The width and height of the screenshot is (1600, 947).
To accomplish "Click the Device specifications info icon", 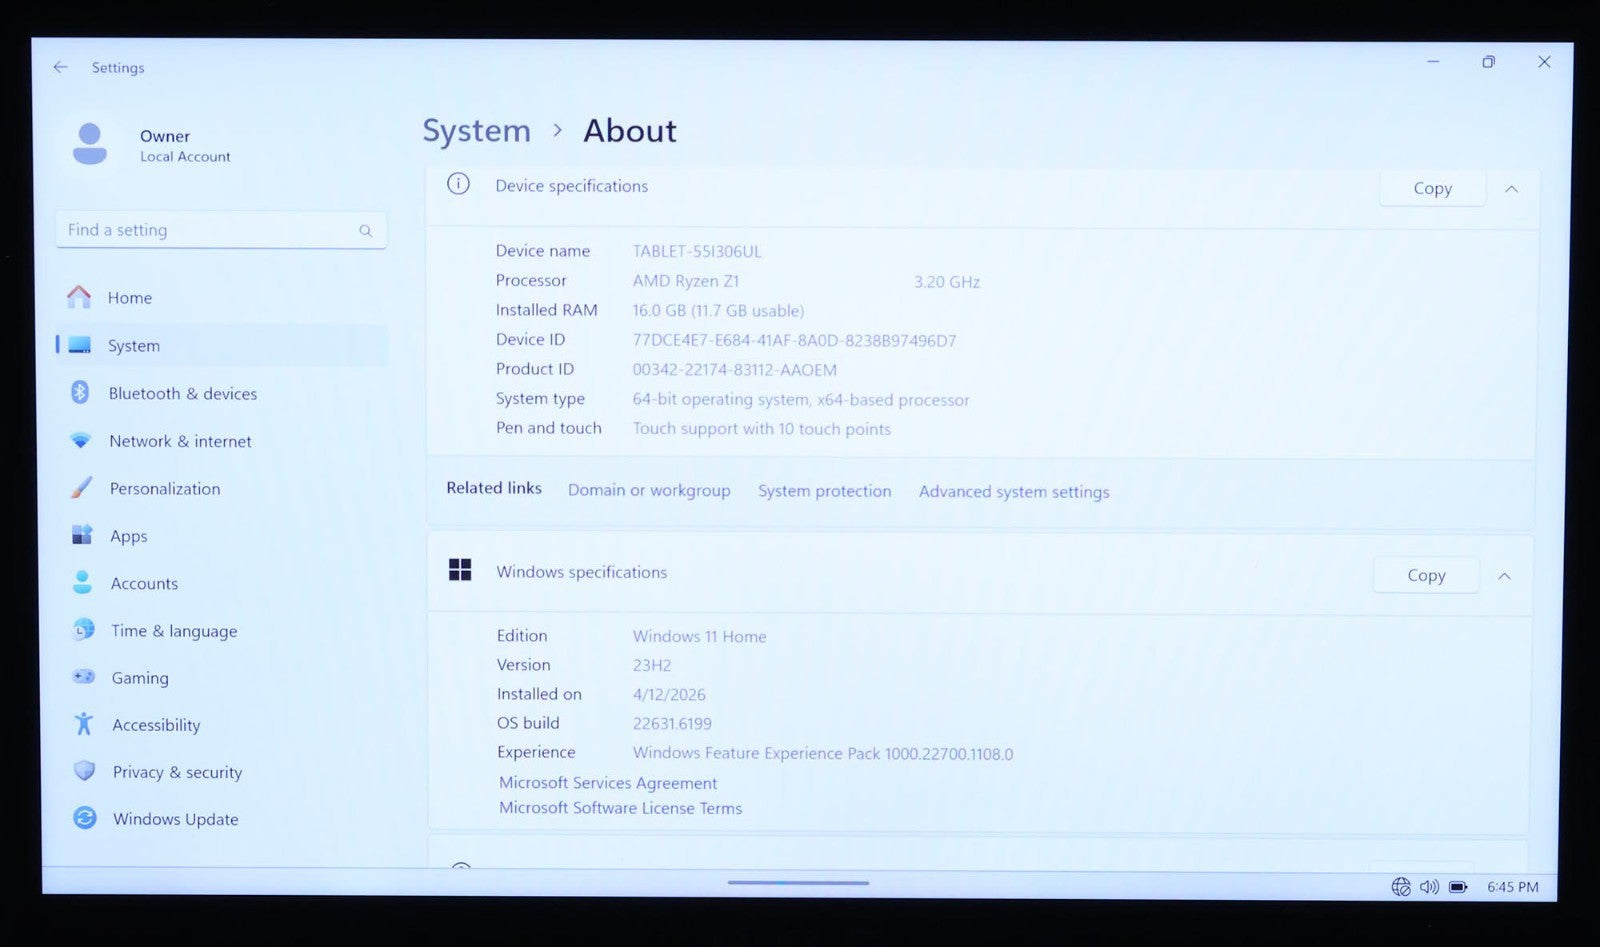I will pos(458,184).
